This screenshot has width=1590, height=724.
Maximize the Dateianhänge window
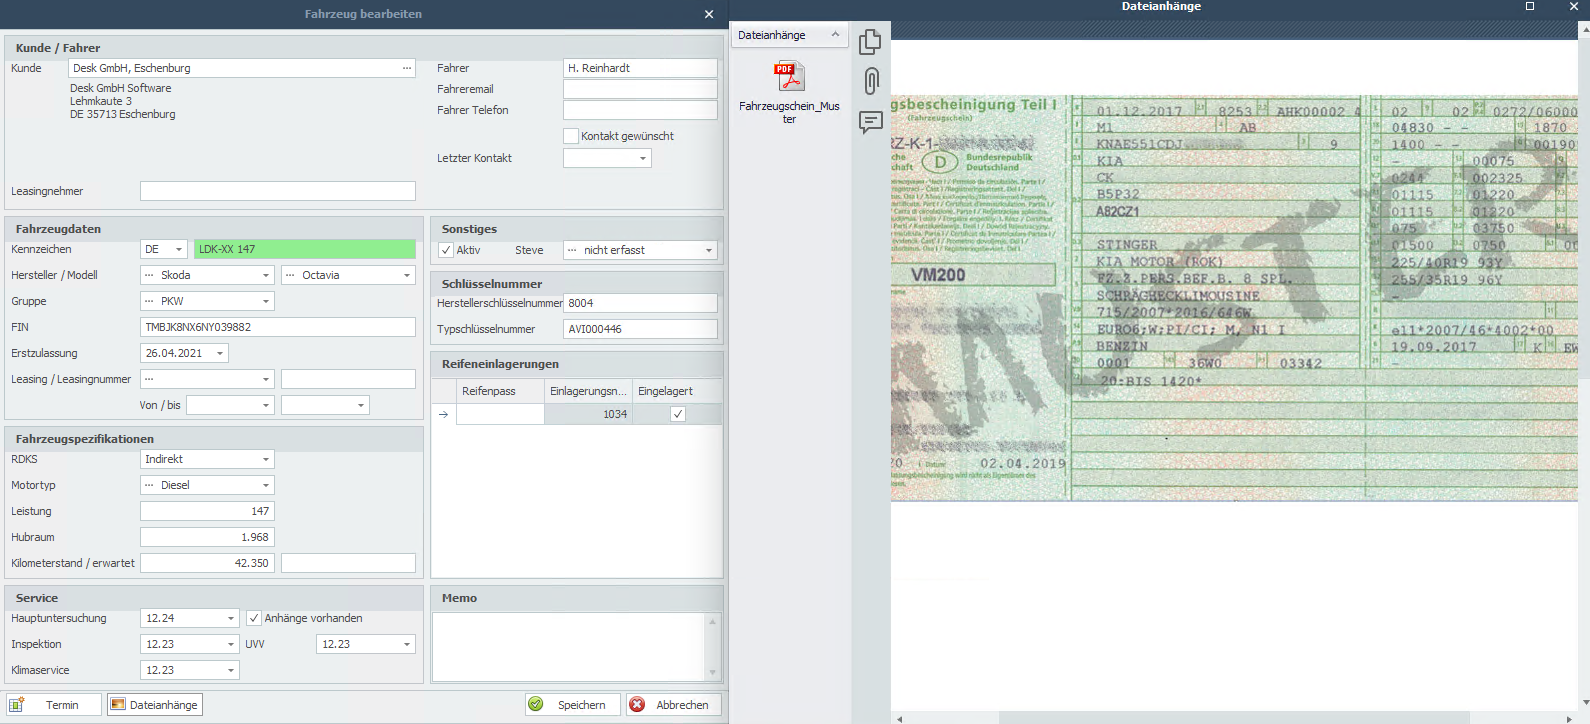(x=1529, y=6)
